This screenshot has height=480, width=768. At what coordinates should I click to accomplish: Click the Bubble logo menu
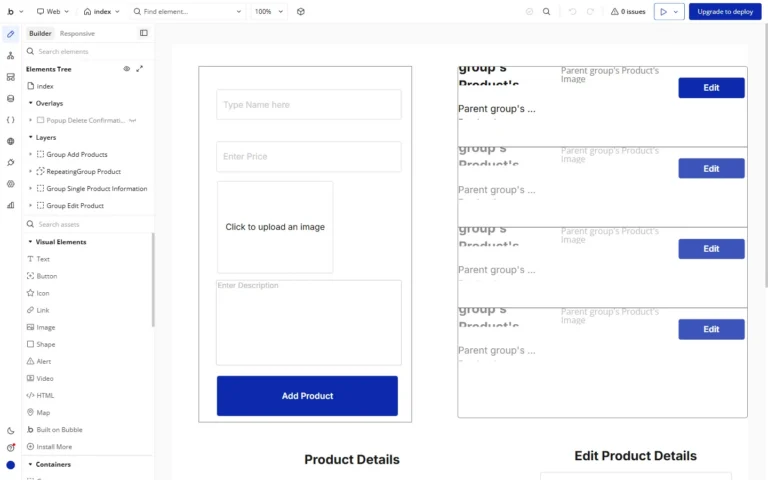coord(14,11)
